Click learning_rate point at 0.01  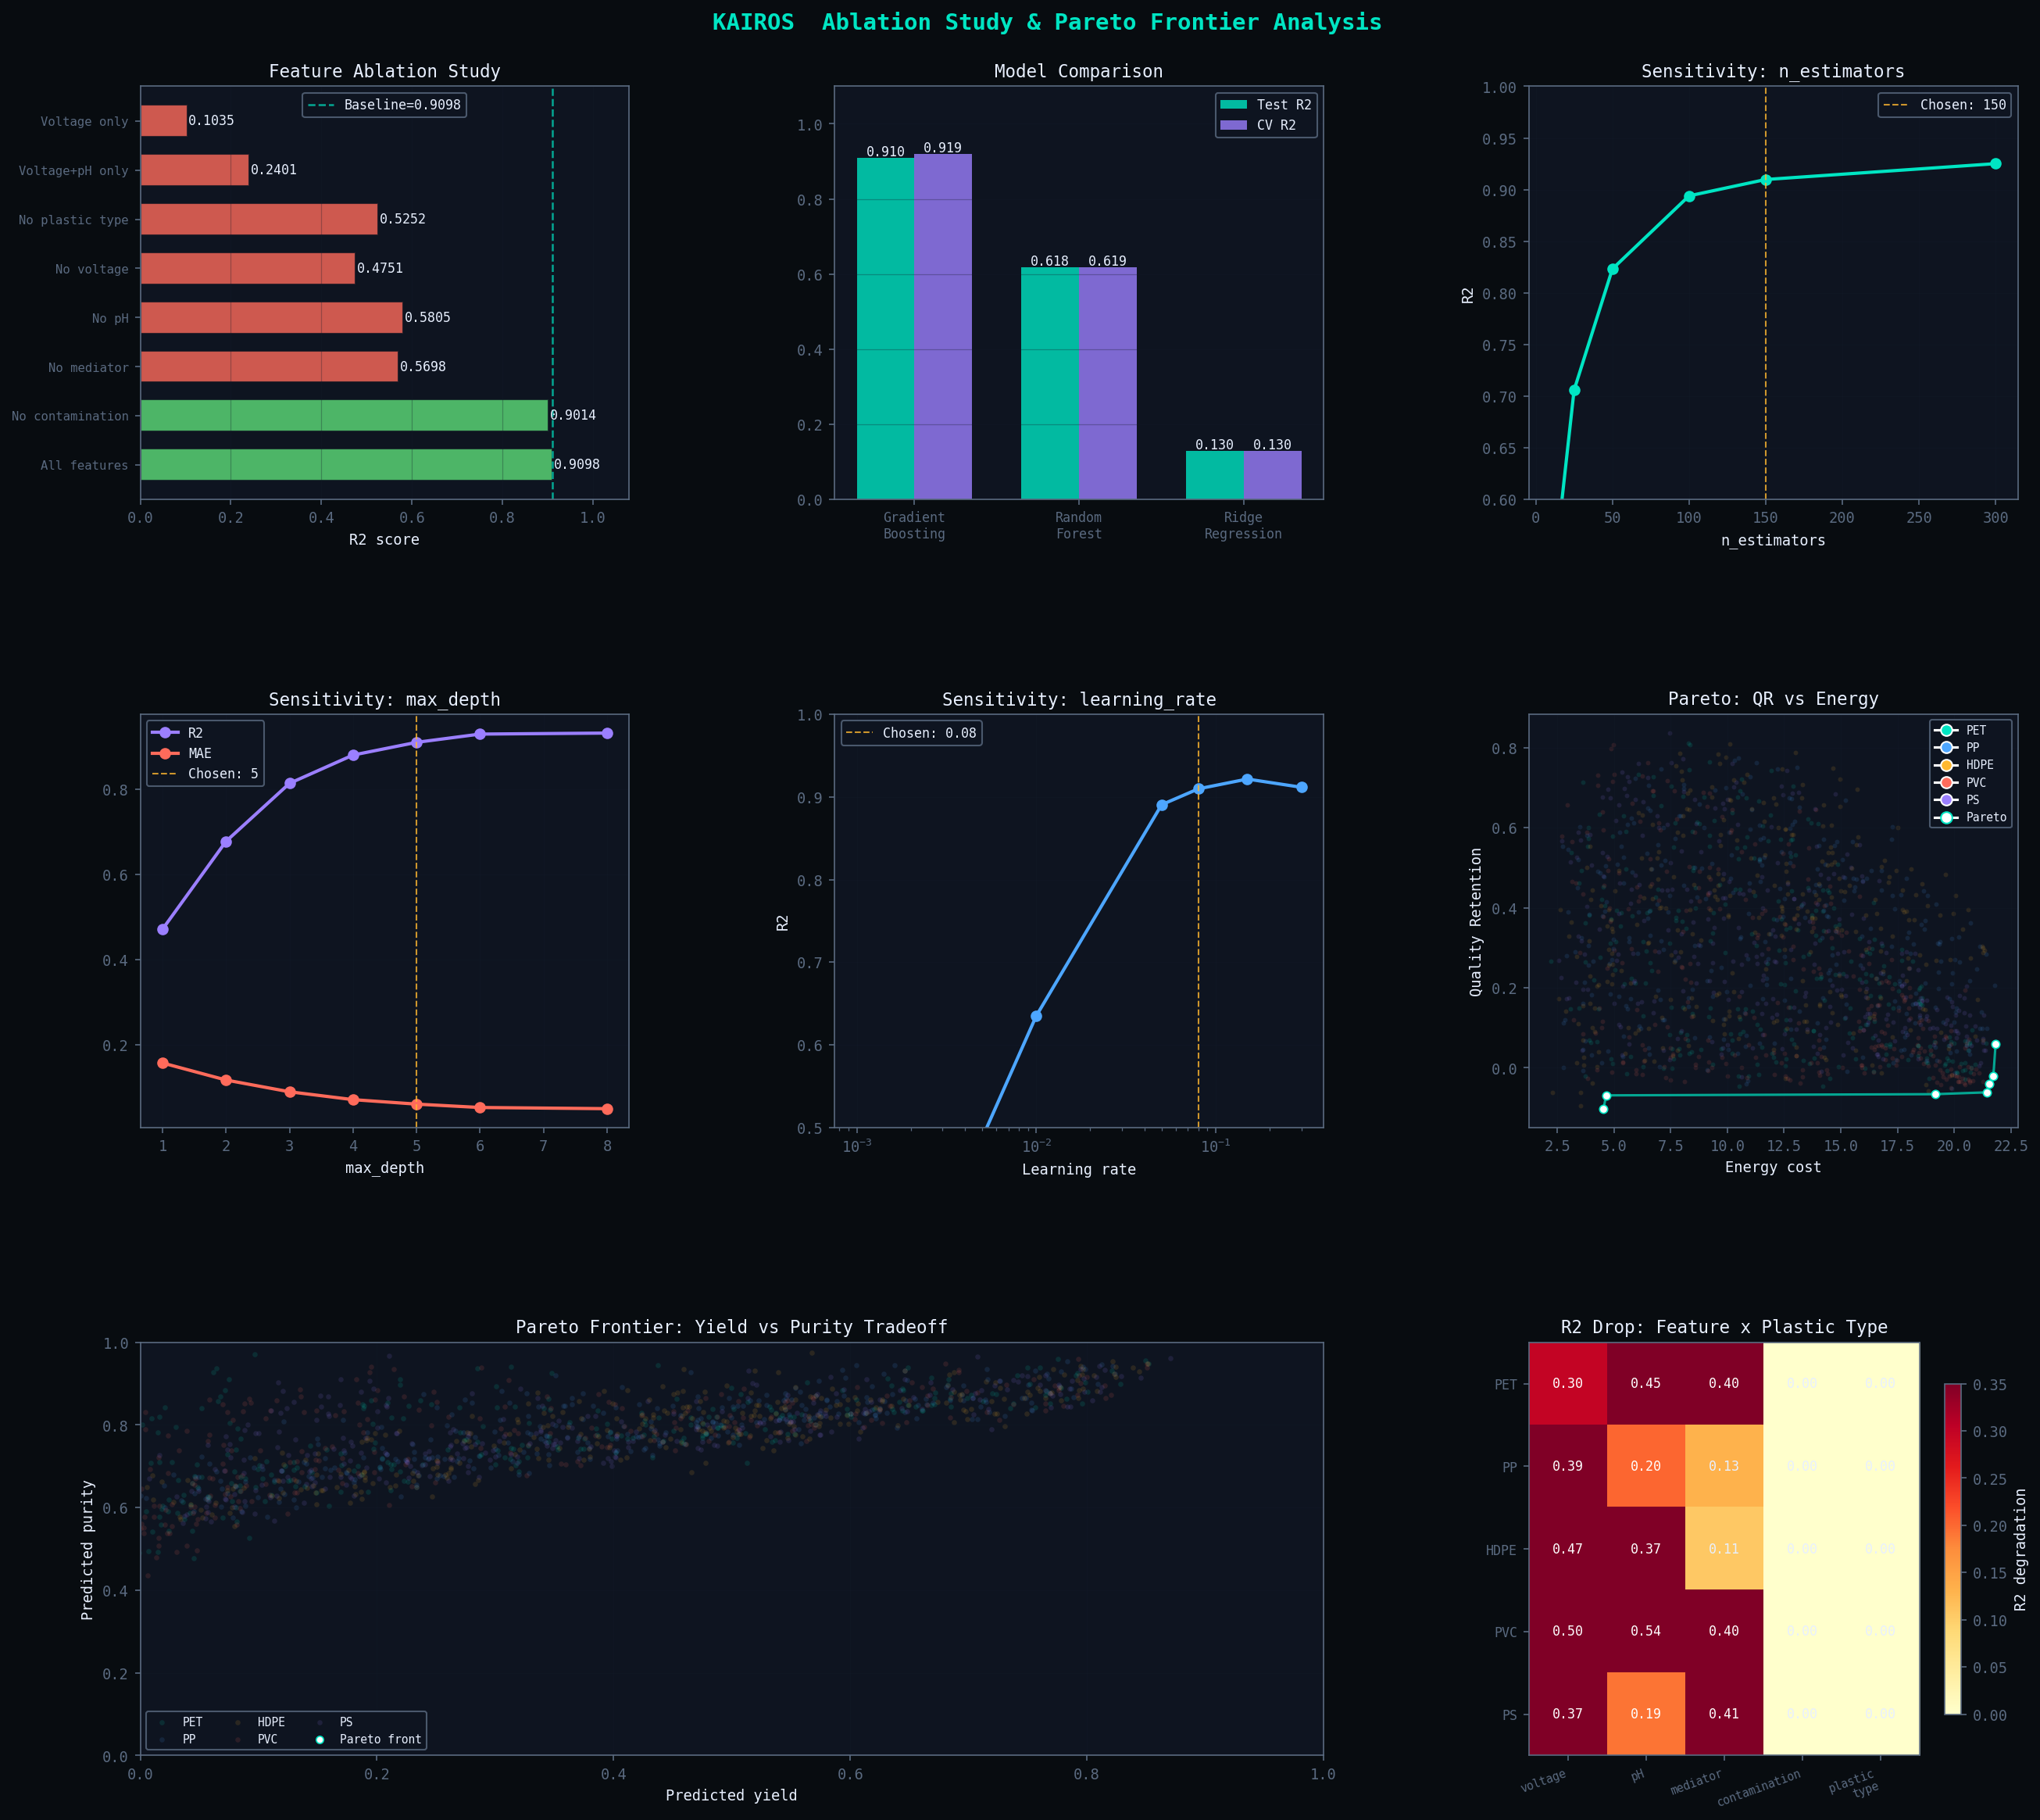pyautogui.click(x=1036, y=1016)
